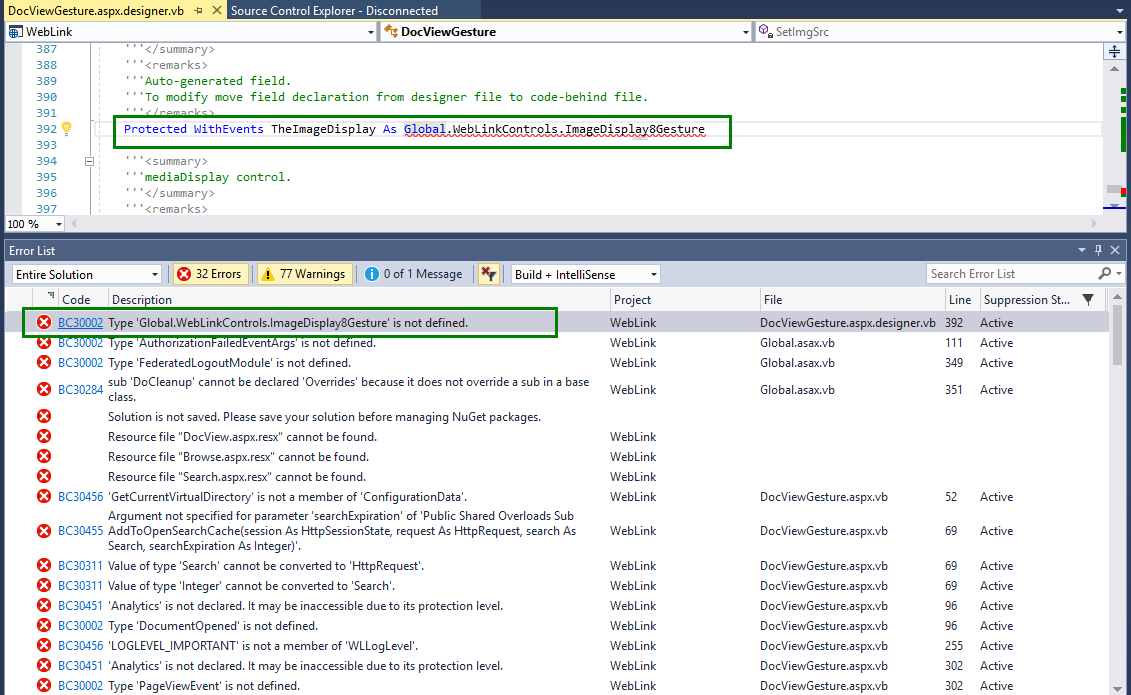
Task: Toggle the 32 Errors filter
Action: click(210, 274)
